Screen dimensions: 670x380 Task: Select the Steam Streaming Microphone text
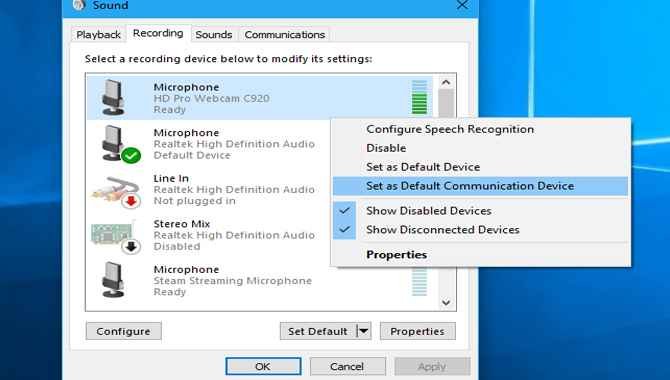click(x=232, y=281)
